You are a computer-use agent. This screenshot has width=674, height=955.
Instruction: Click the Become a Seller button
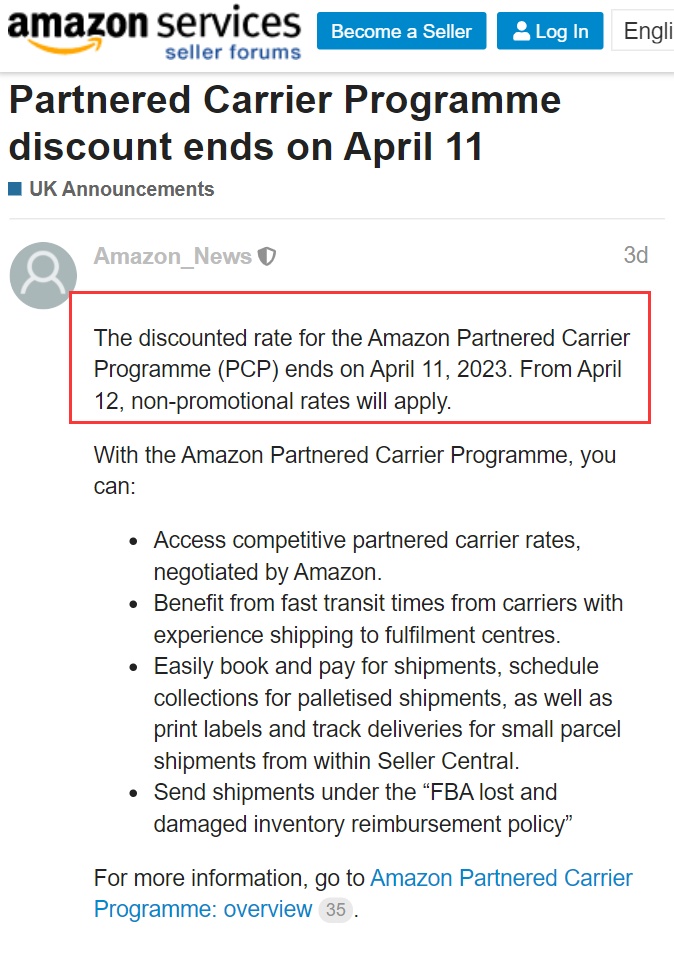[x=401, y=30]
